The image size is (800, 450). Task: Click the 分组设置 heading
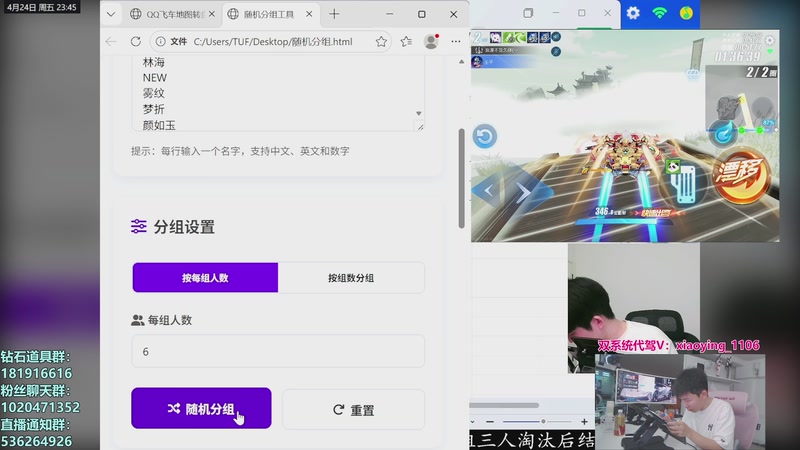point(184,227)
